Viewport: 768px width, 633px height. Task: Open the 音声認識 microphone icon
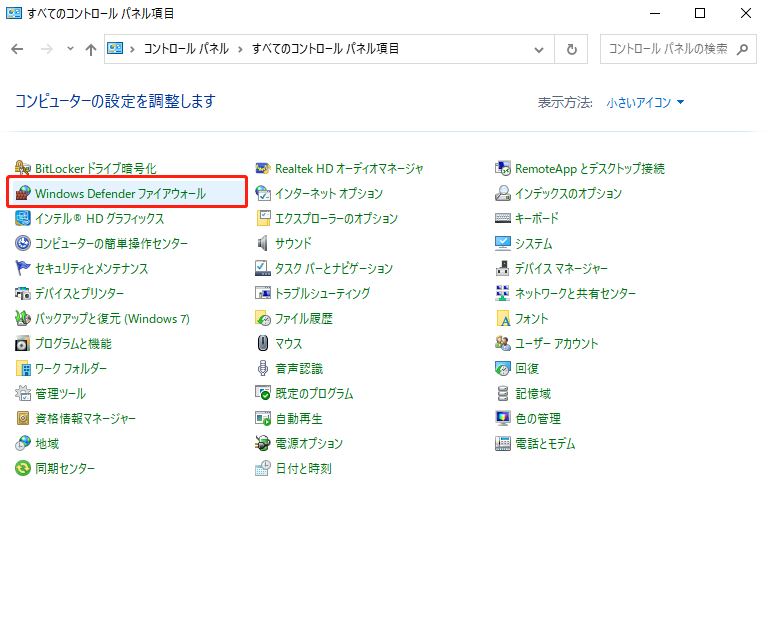263,368
